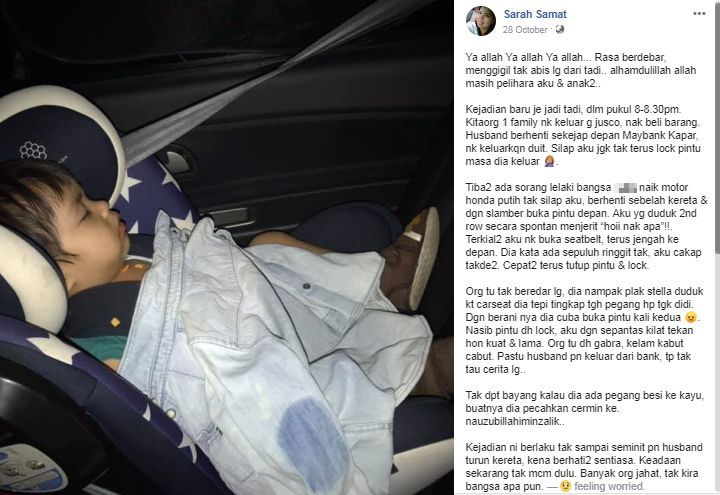Screen dimensions: 720x495
Task: Open the sleeping child photo
Action: coord(227,248)
